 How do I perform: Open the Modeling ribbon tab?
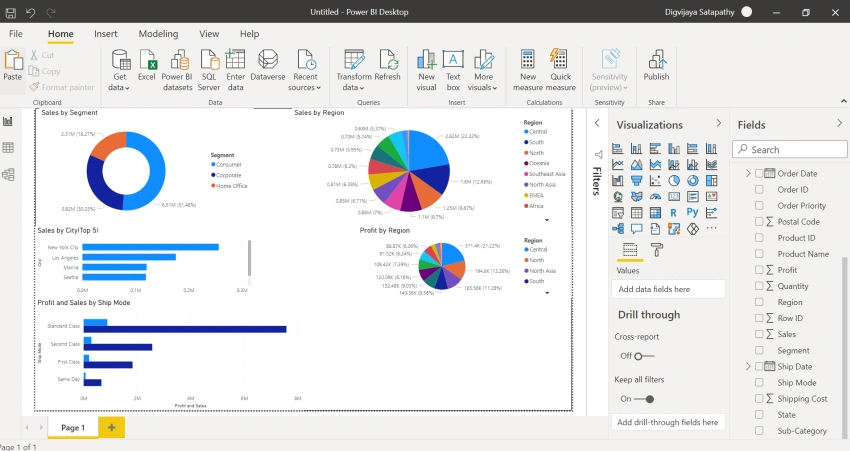tap(158, 34)
